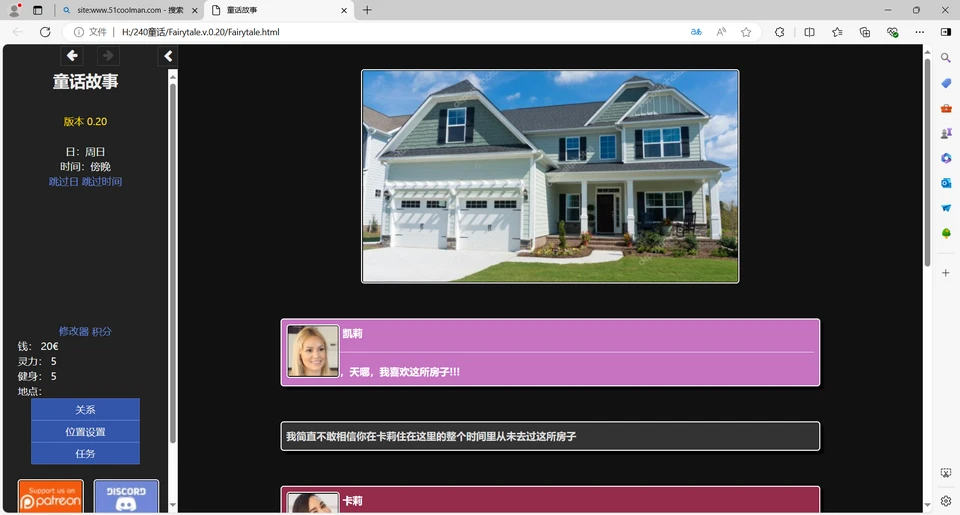The width and height of the screenshot is (960, 515).
Task: Click the 跳过时间 skip time link
Action: (102, 182)
